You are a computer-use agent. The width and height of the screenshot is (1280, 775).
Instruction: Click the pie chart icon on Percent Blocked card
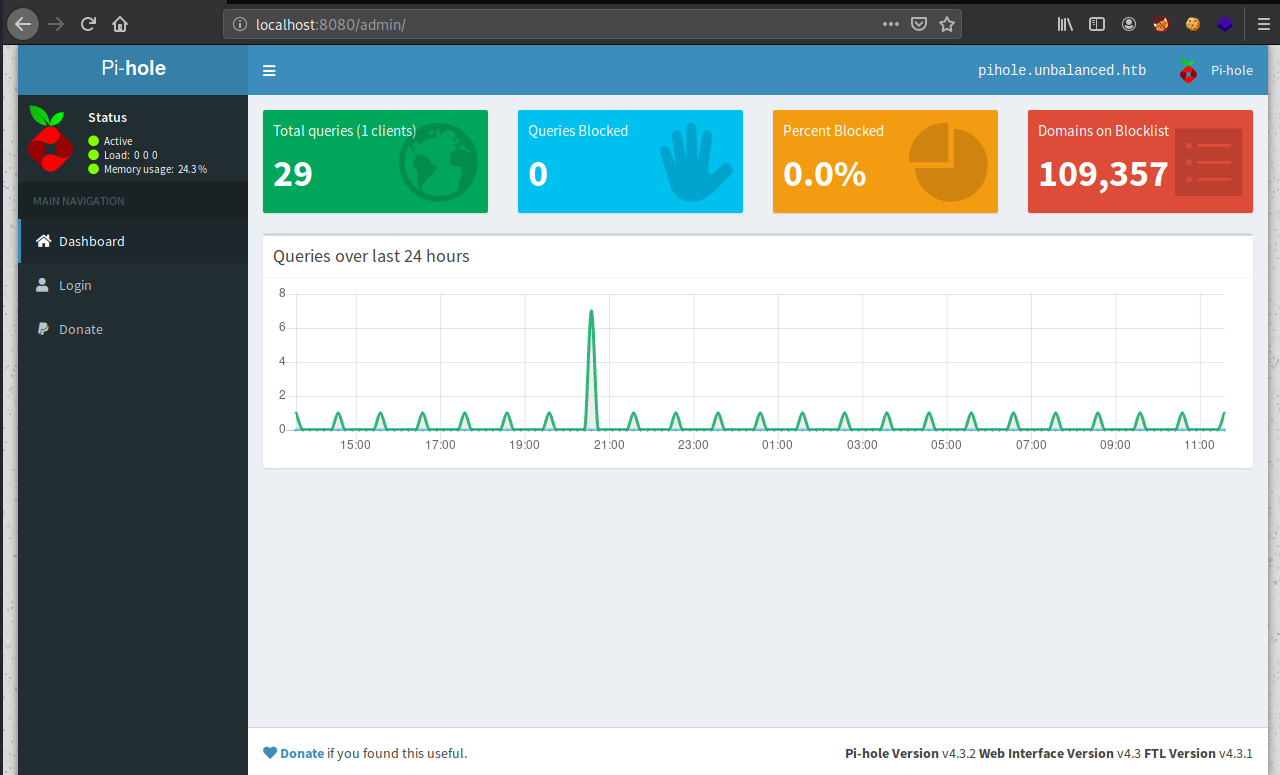948,162
